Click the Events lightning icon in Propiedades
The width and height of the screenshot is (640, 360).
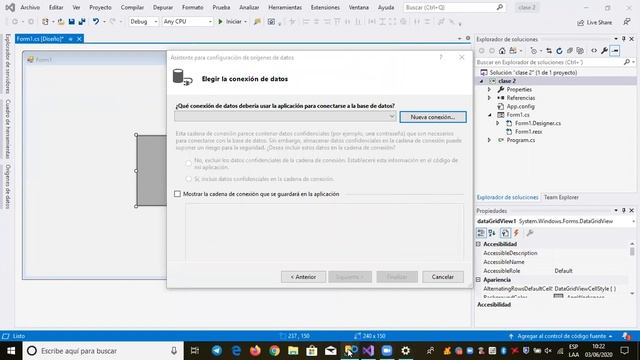516,233
